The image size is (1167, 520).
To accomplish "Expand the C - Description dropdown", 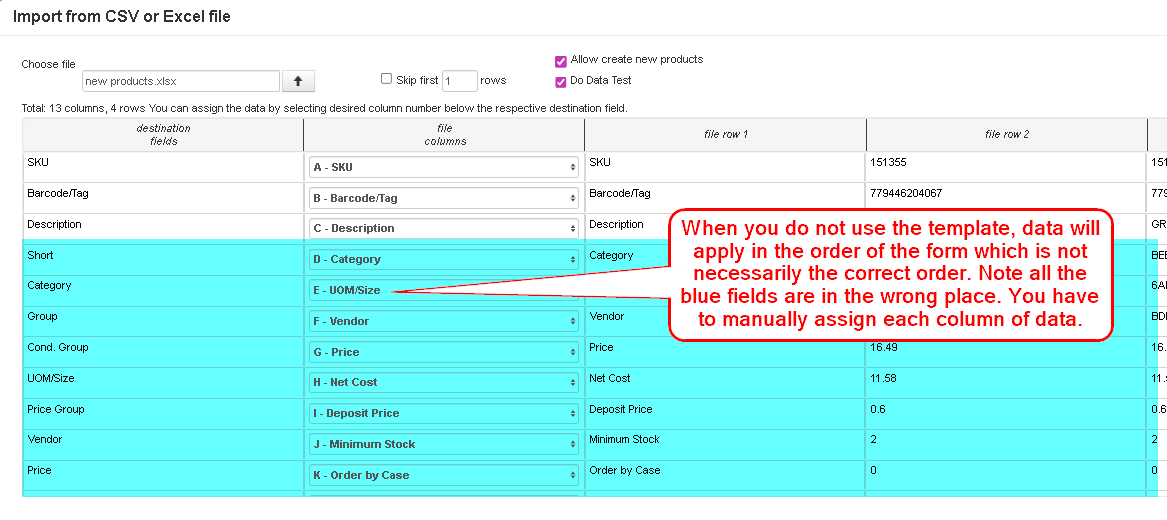I will coord(444,228).
